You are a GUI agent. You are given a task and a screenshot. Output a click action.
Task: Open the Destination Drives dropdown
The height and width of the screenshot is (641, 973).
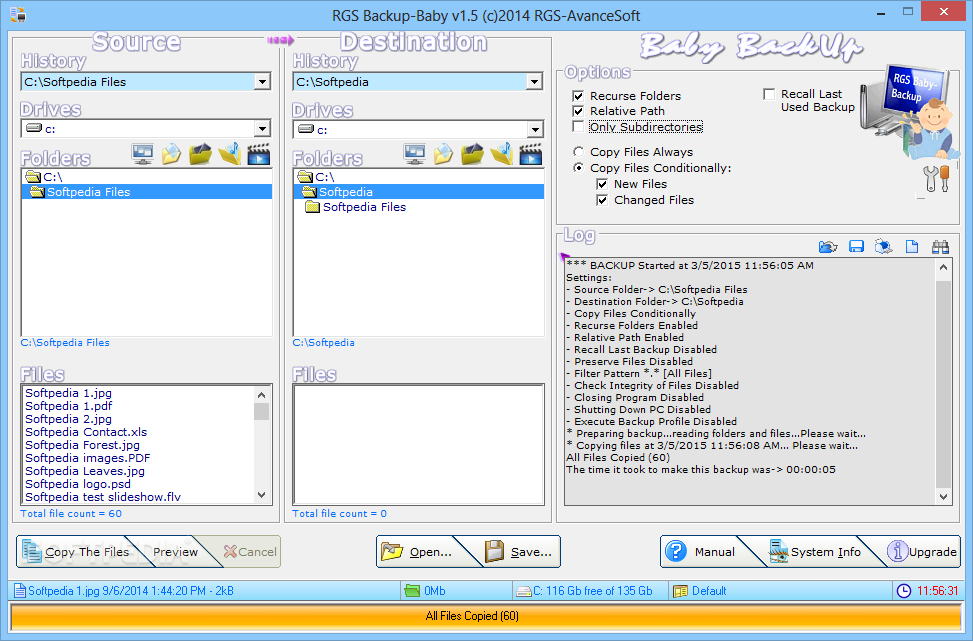click(534, 129)
